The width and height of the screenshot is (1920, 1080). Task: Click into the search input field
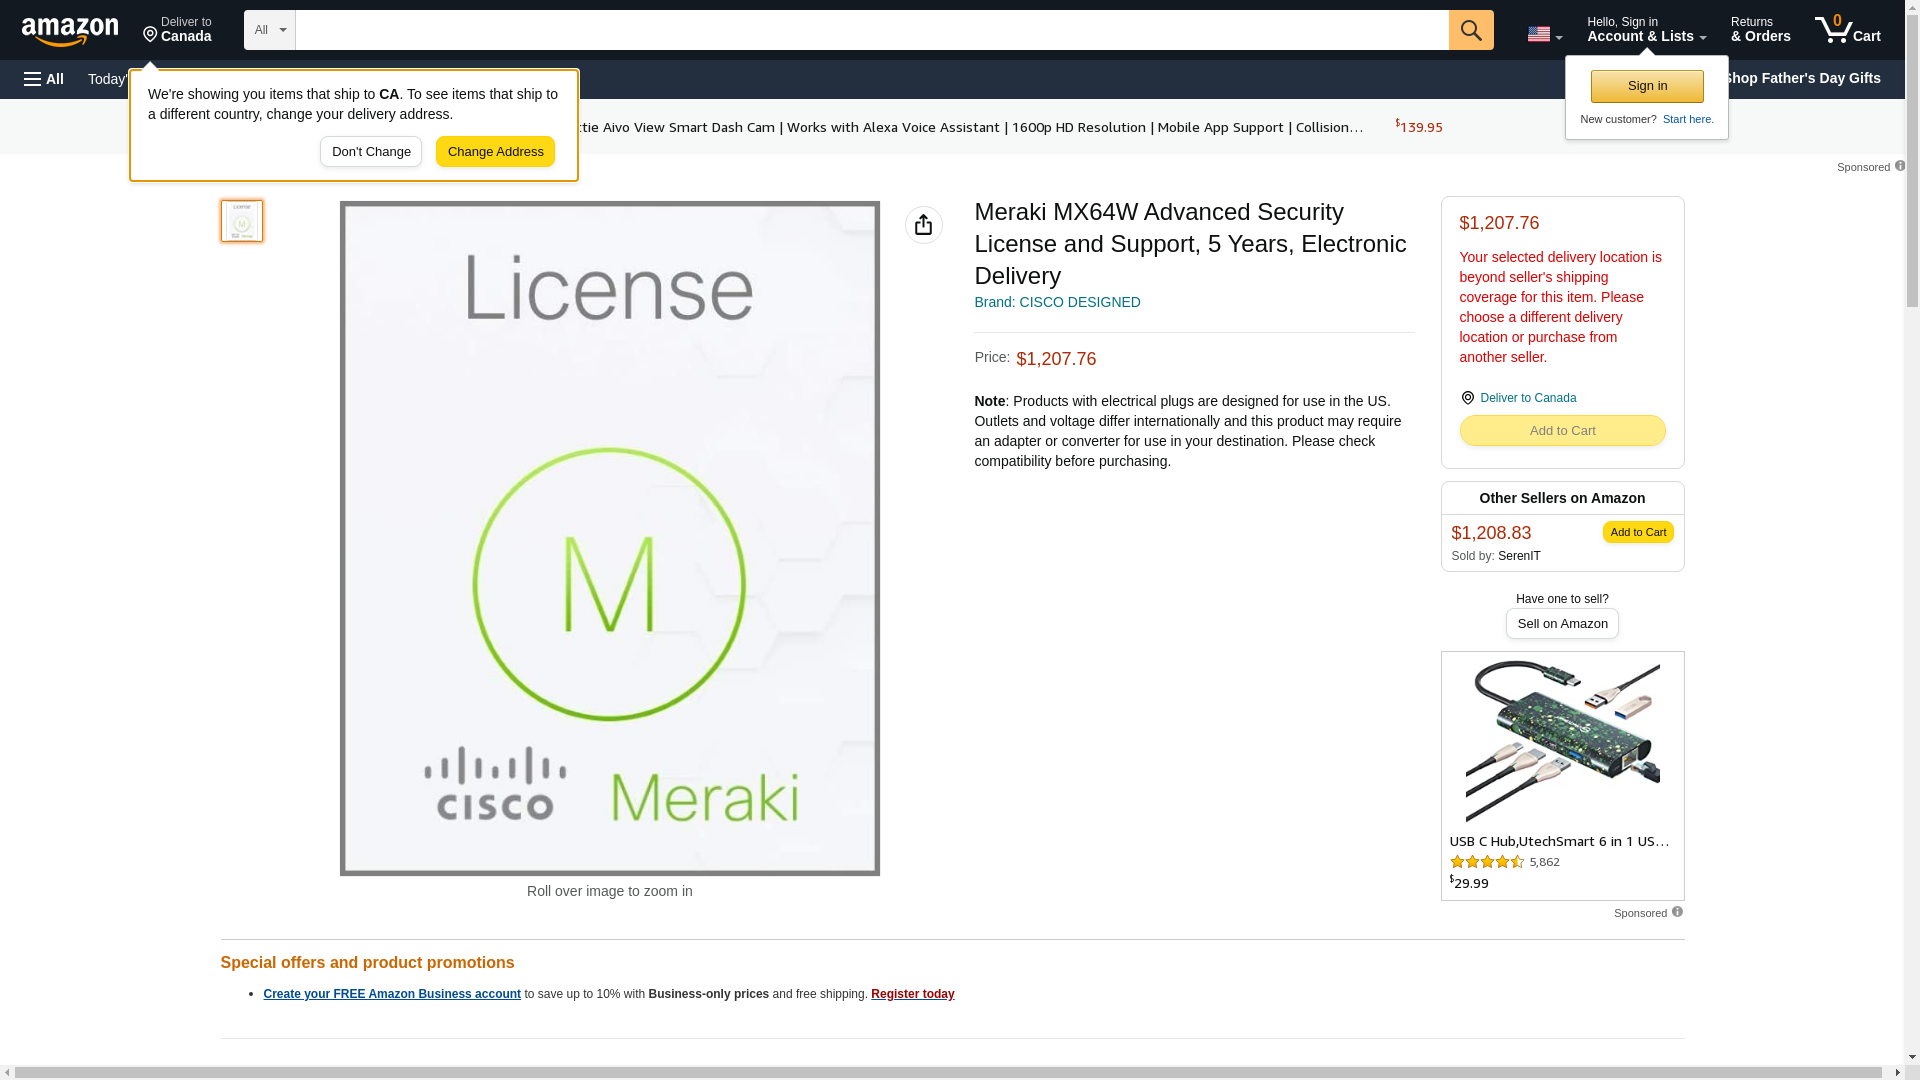(x=870, y=30)
